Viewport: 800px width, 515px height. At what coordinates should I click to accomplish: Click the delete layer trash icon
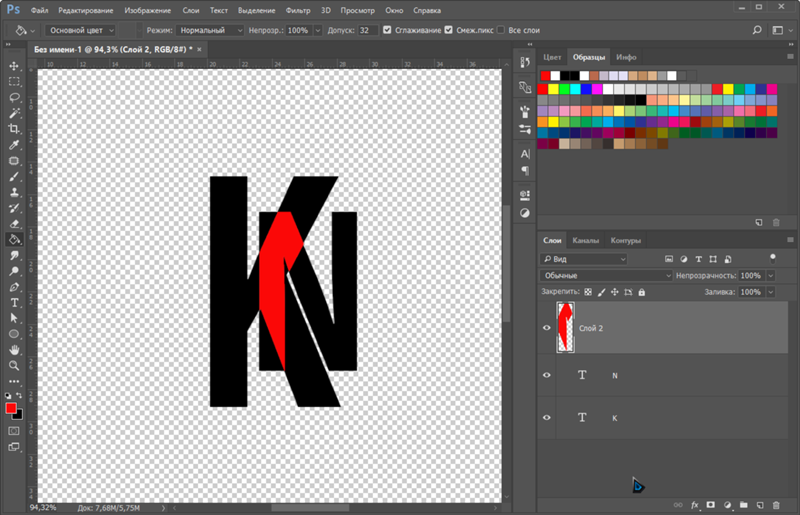tap(775, 506)
